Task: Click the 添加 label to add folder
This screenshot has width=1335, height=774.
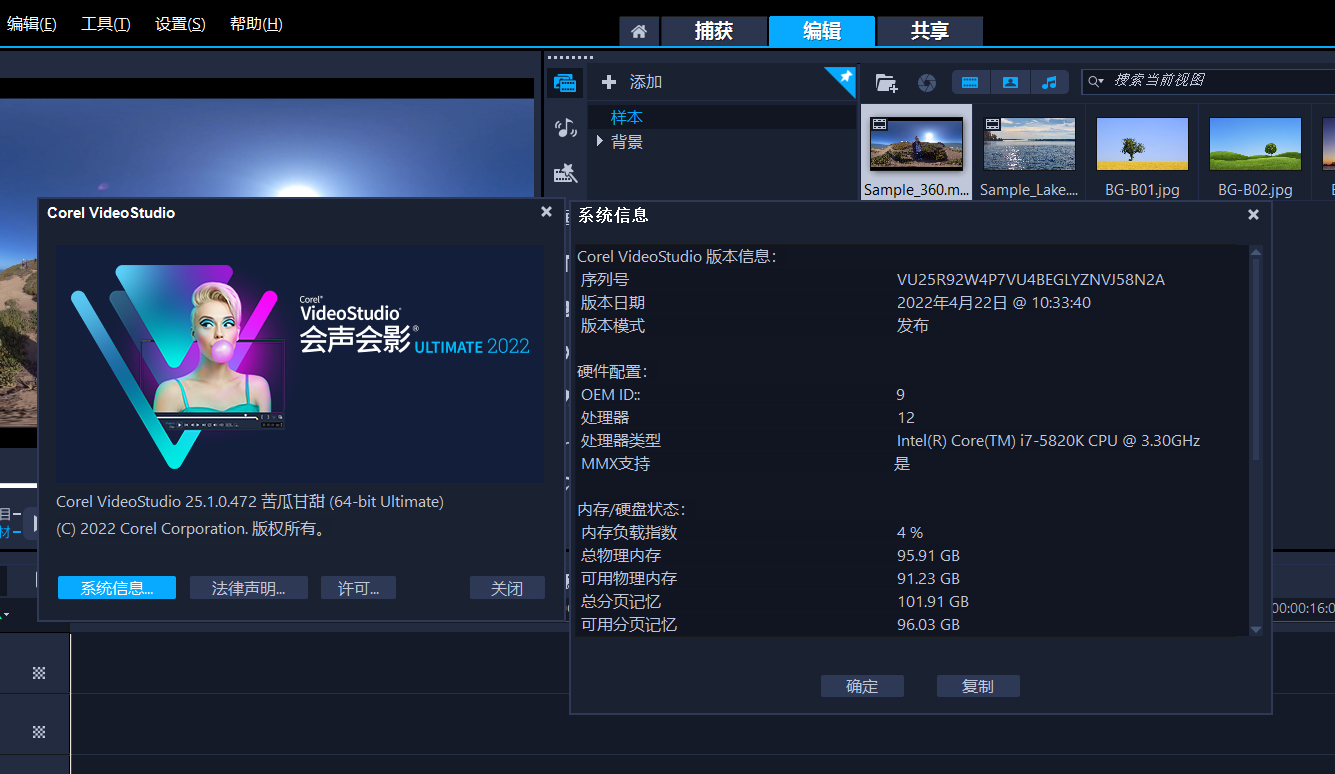Action: (646, 82)
